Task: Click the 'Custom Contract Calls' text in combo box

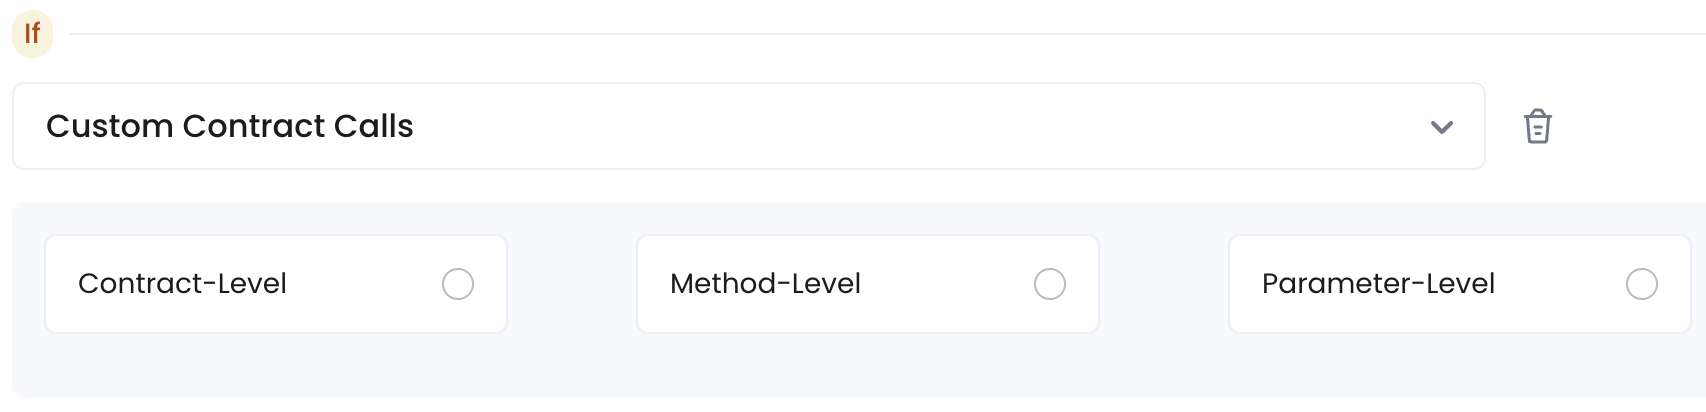Action: [x=230, y=126]
